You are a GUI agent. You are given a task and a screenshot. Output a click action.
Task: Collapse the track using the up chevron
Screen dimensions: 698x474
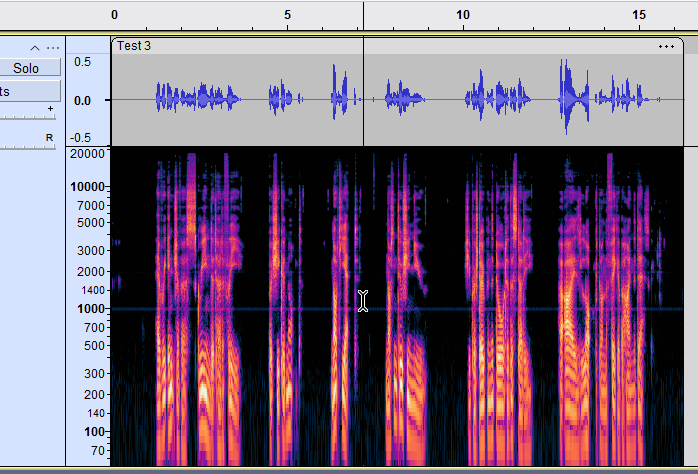[x=35, y=48]
